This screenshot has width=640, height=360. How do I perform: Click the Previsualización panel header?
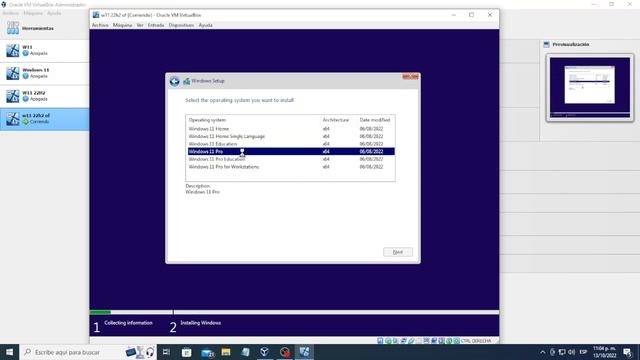click(570, 44)
